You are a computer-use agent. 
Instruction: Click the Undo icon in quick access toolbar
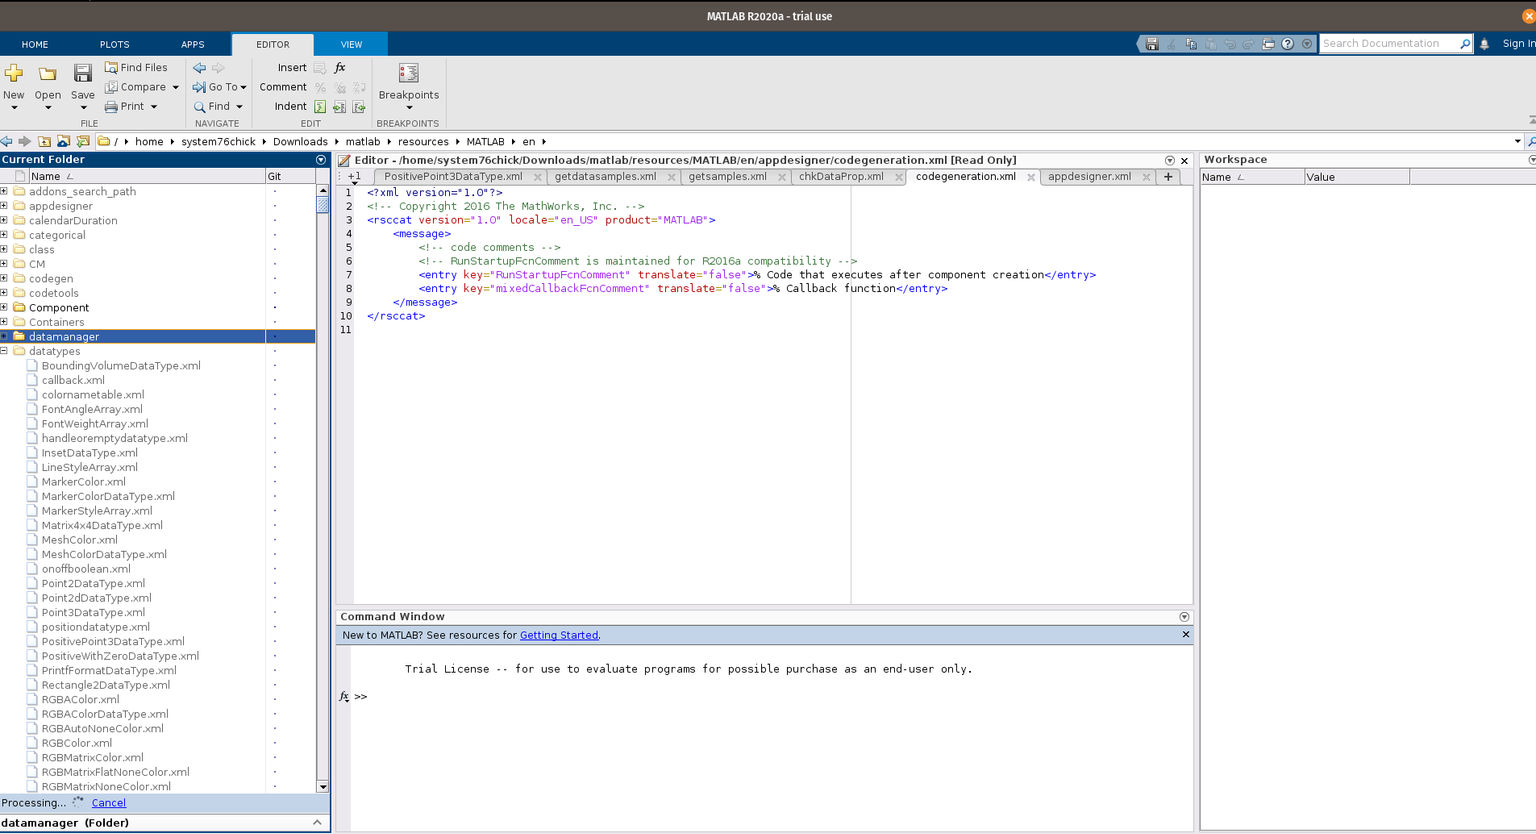[1231, 43]
